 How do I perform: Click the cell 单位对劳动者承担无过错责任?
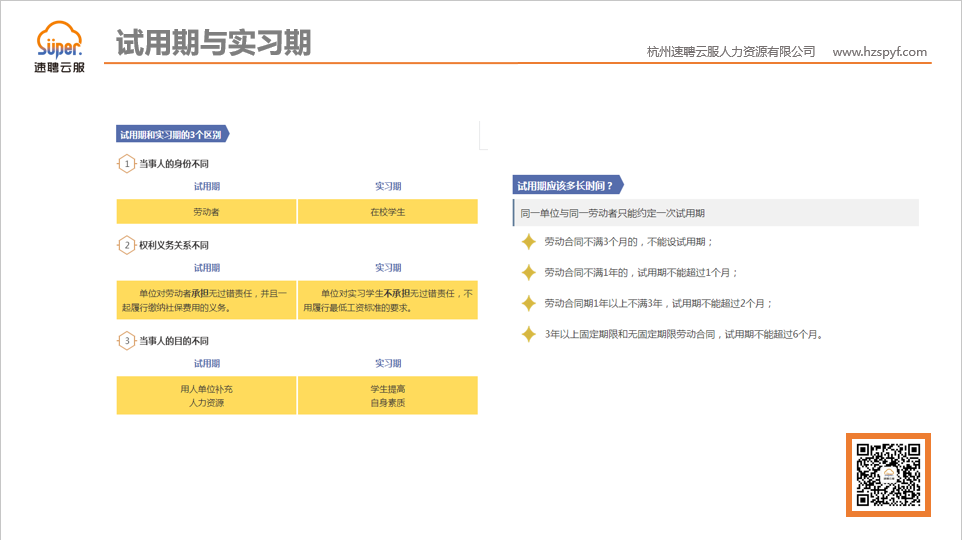coord(207,300)
